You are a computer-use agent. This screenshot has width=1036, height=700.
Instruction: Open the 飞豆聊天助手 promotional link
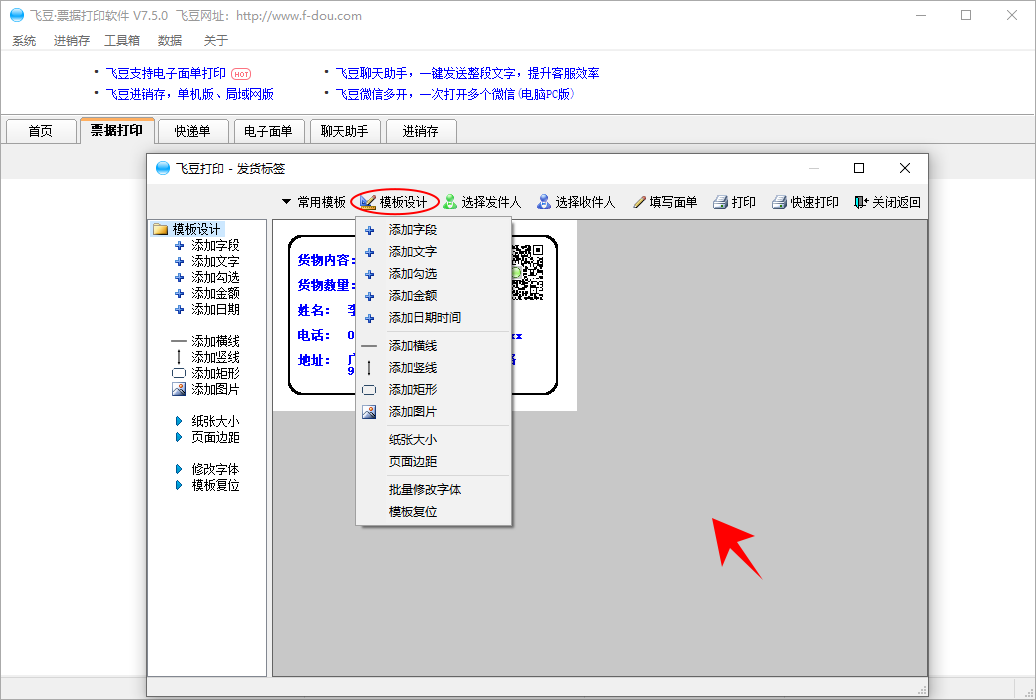click(x=467, y=73)
